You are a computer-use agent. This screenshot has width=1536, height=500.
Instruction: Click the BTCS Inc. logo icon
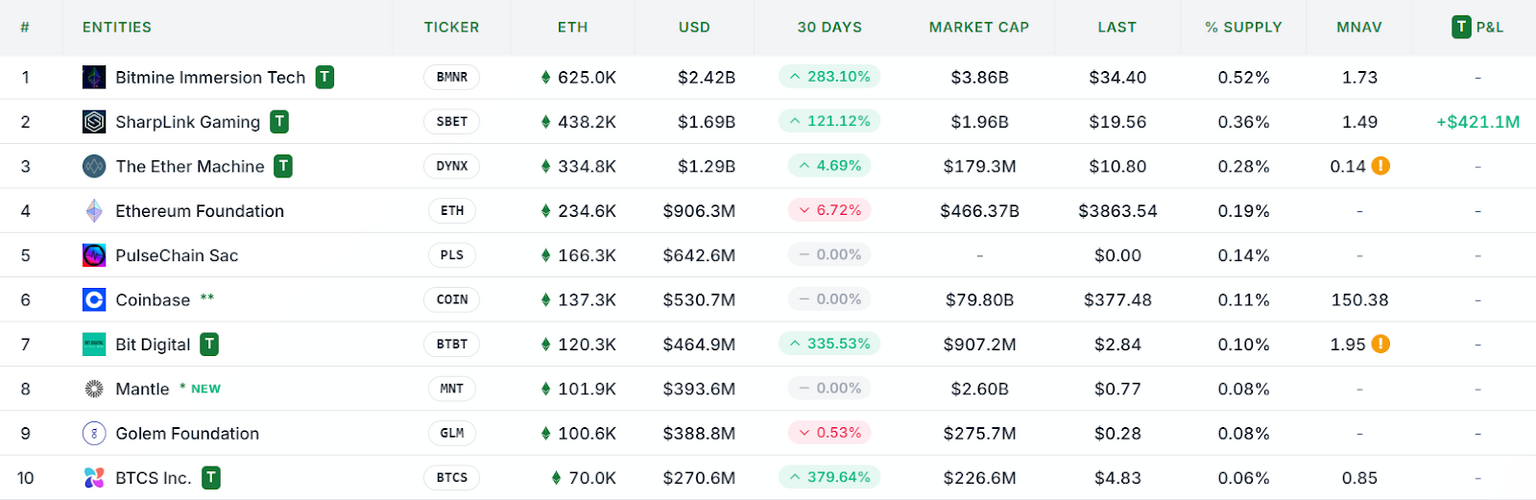pyautogui.click(x=94, y=478)
